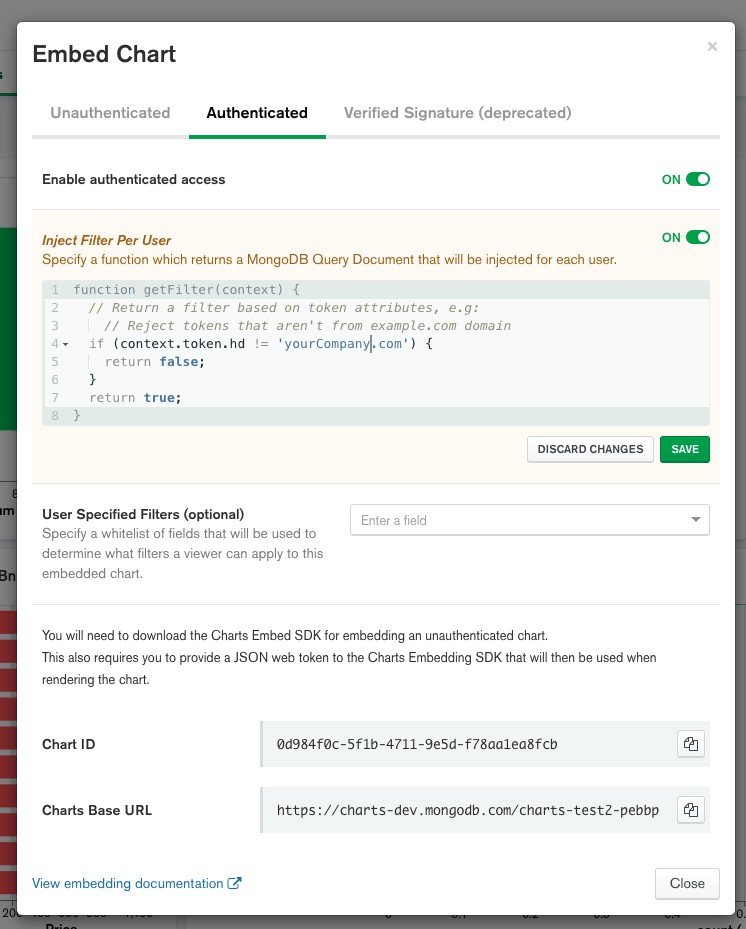This screenshot has height=929, width=746.
Task: Click line number 8 in code gutter
Action: pyautogui.click(x=55, y=415)
